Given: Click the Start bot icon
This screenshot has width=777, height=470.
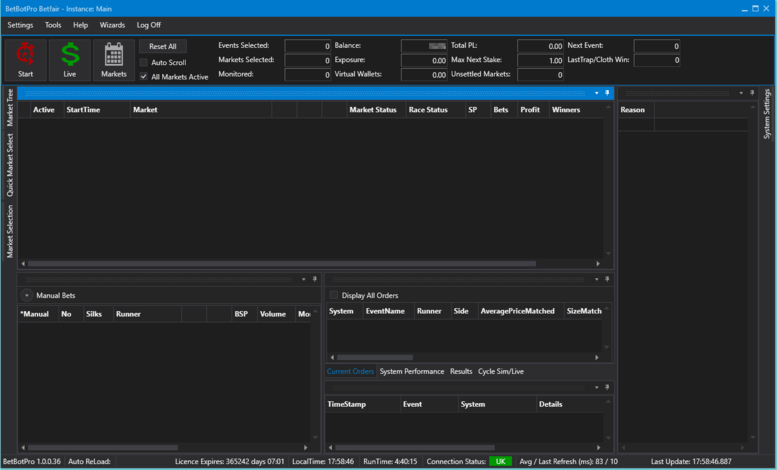Looking at the screenshot, I should 26,60.
